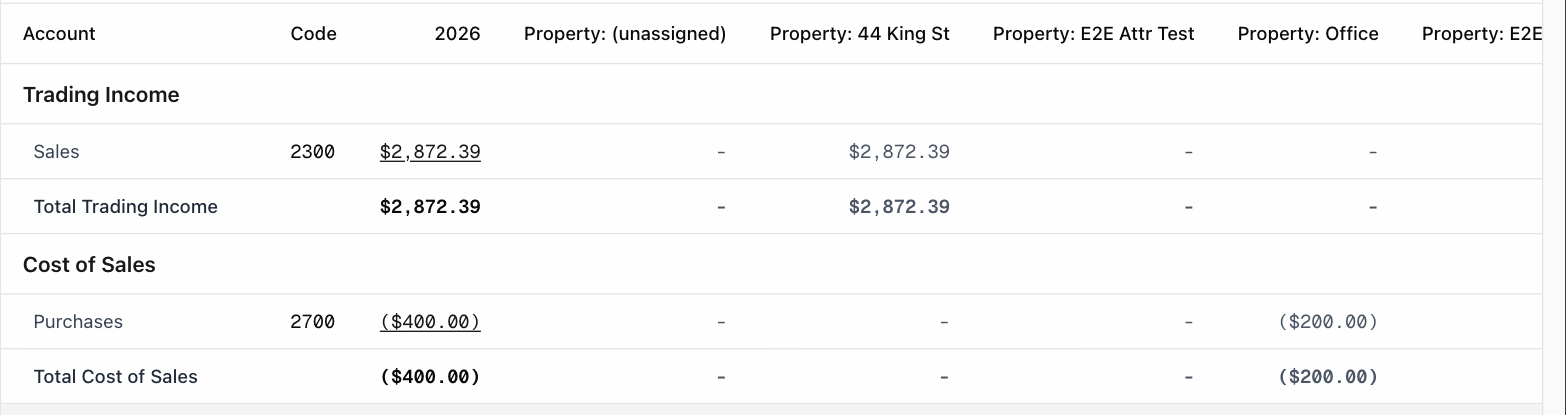
Task: Click the Account column header
Action: tap(59, 34)
